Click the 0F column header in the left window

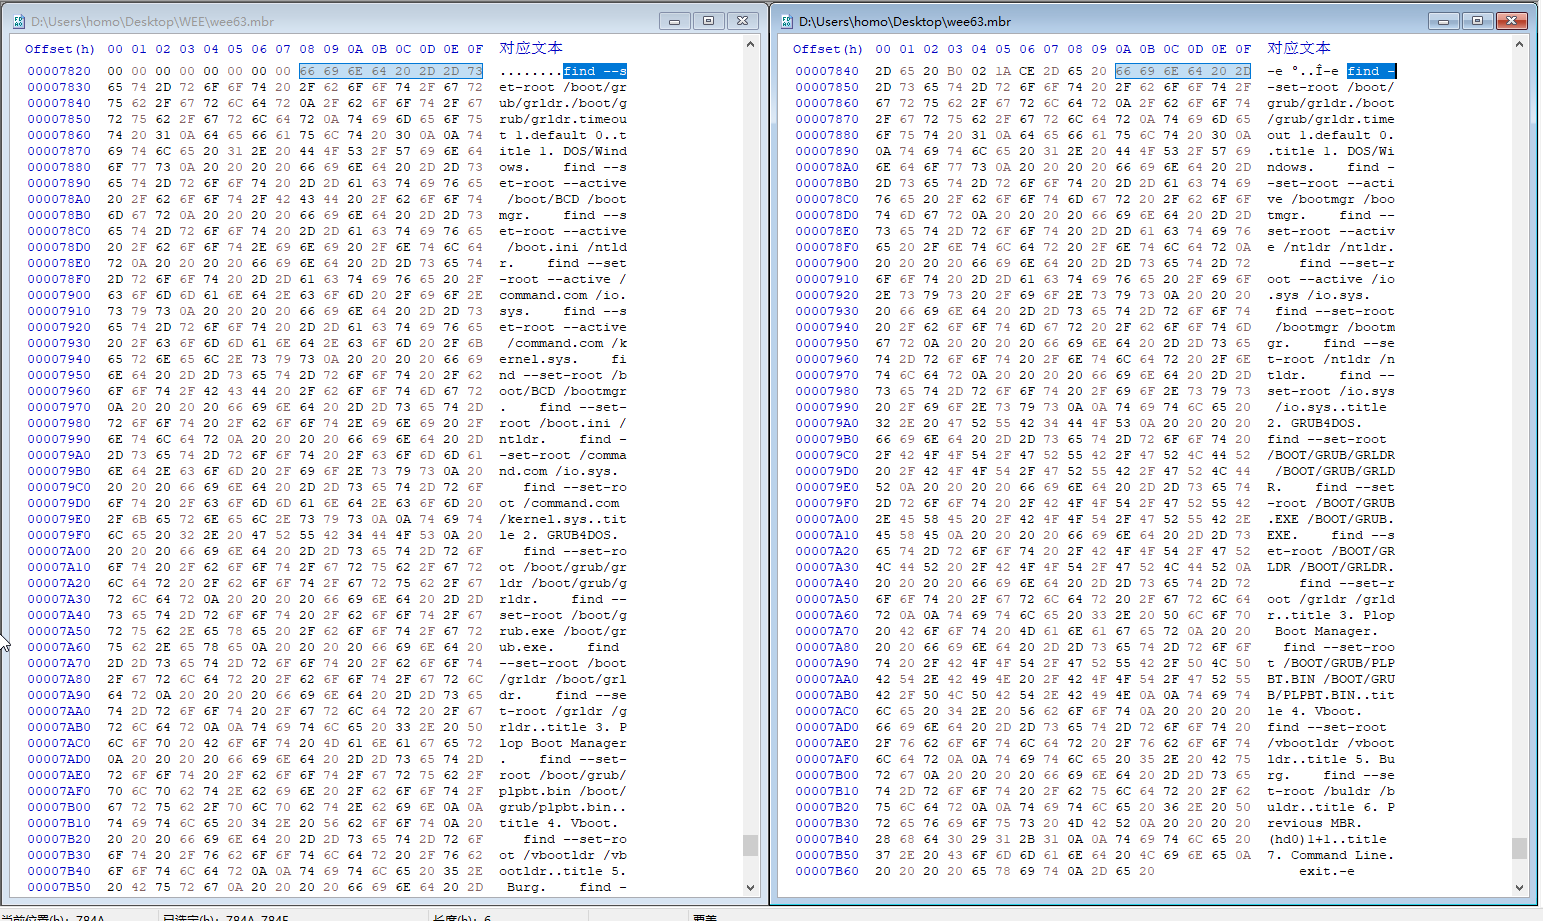pos(475,49)
